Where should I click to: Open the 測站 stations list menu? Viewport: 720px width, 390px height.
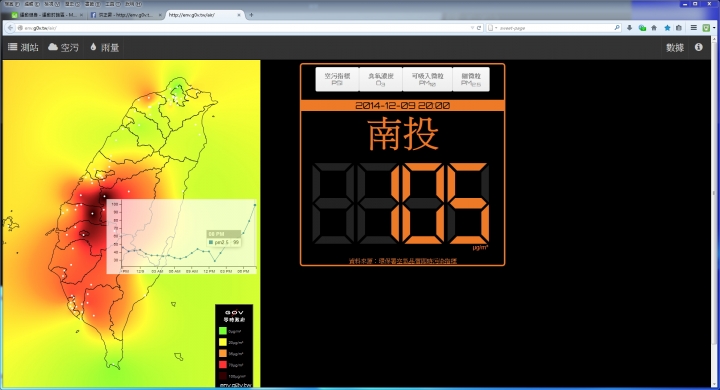click(x=23, y=47)
